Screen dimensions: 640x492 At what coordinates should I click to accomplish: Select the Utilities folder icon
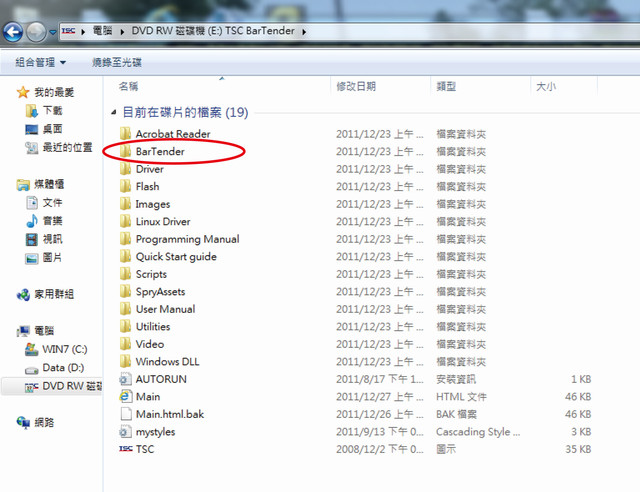pyautogui.click(x=125, y=327)
